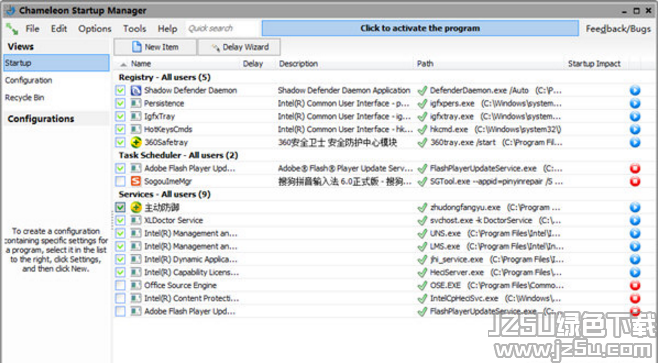
Task: Click blue startup impact icon for IgfxTray
Action: [x=635, y=116]
